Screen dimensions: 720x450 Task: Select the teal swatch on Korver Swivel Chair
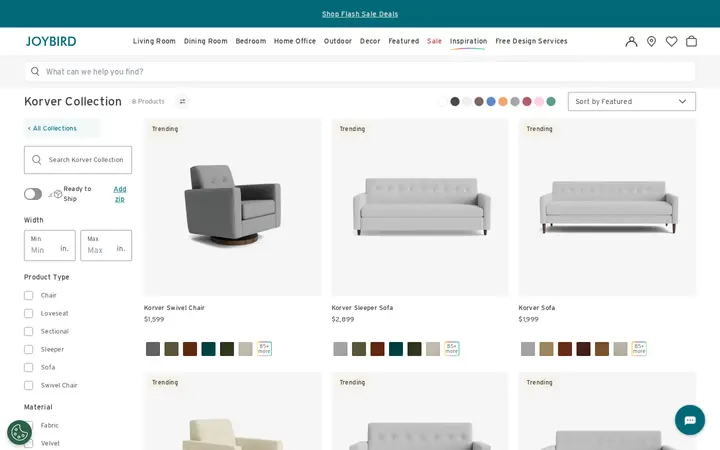coord(208,349)
